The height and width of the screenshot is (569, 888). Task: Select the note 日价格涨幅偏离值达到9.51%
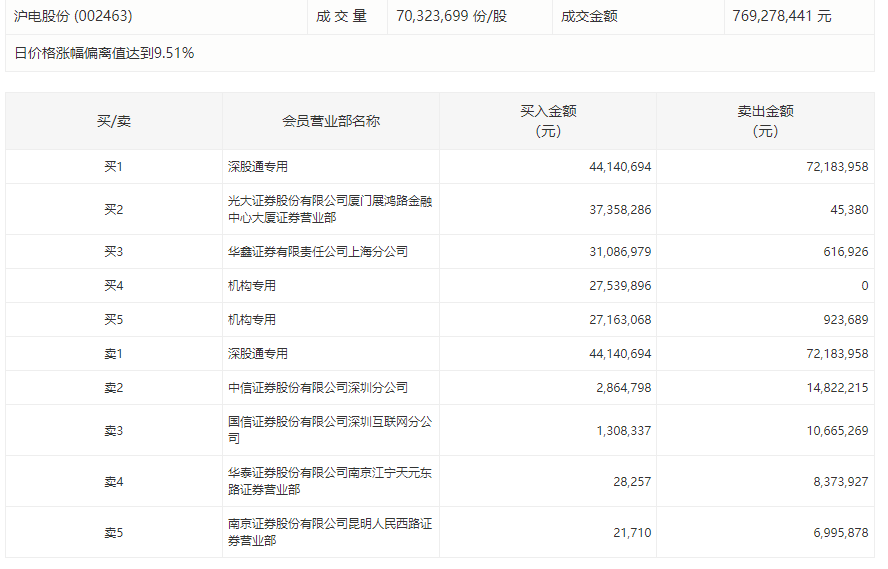tap(104, 53)
